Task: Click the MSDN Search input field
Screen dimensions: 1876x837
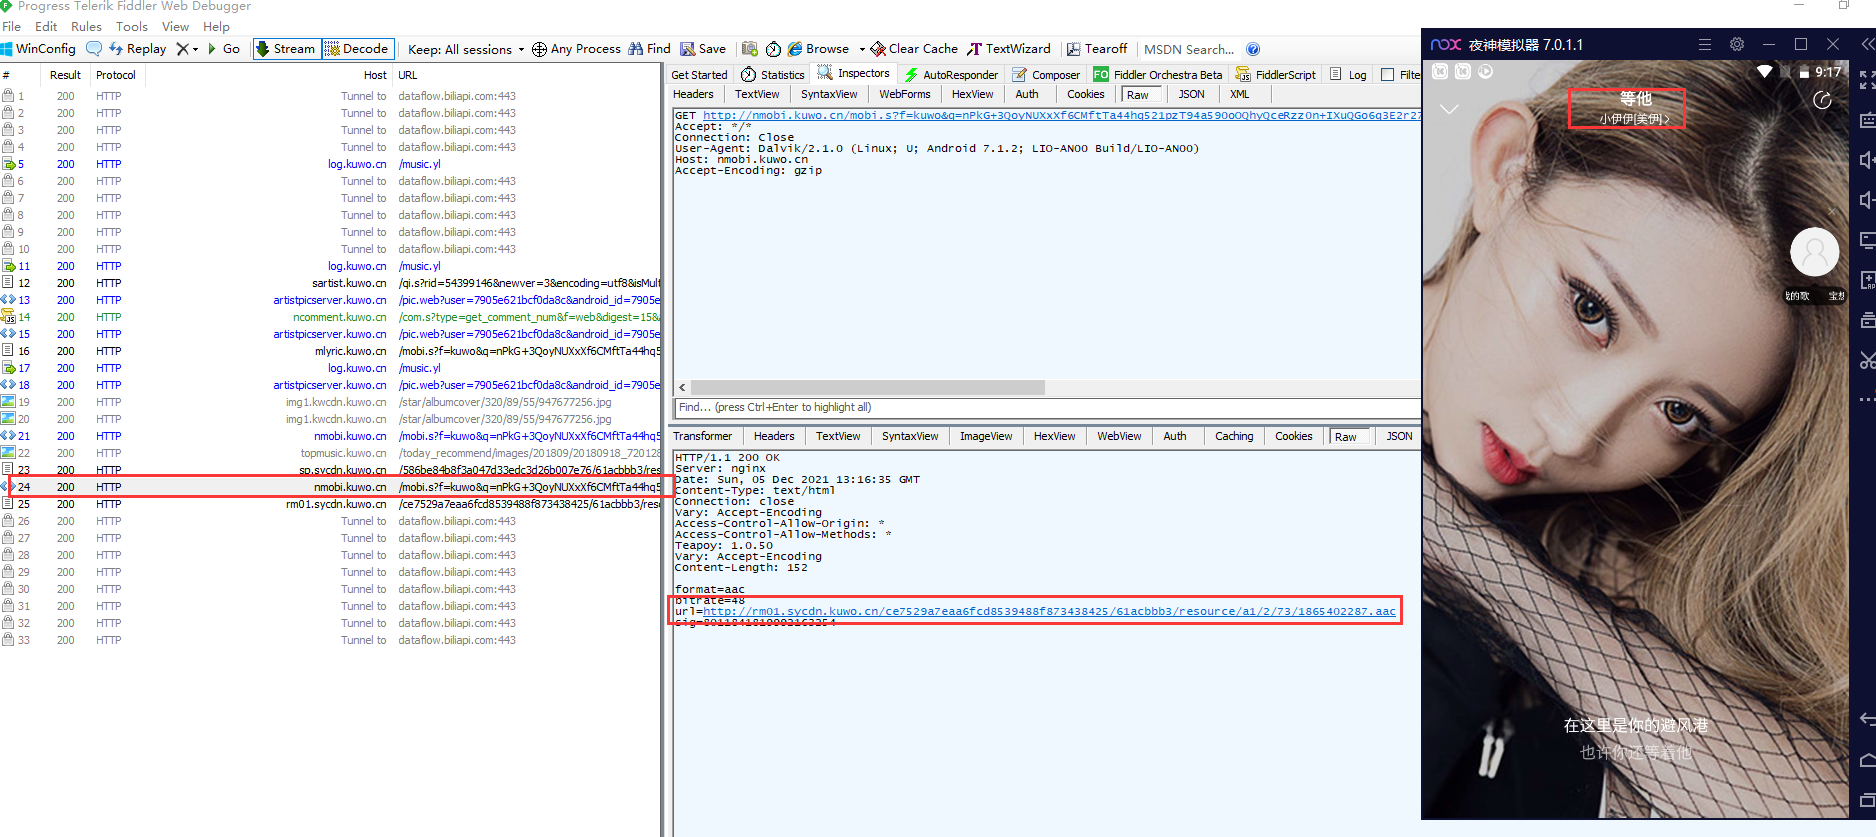Action: [1189, 49]
